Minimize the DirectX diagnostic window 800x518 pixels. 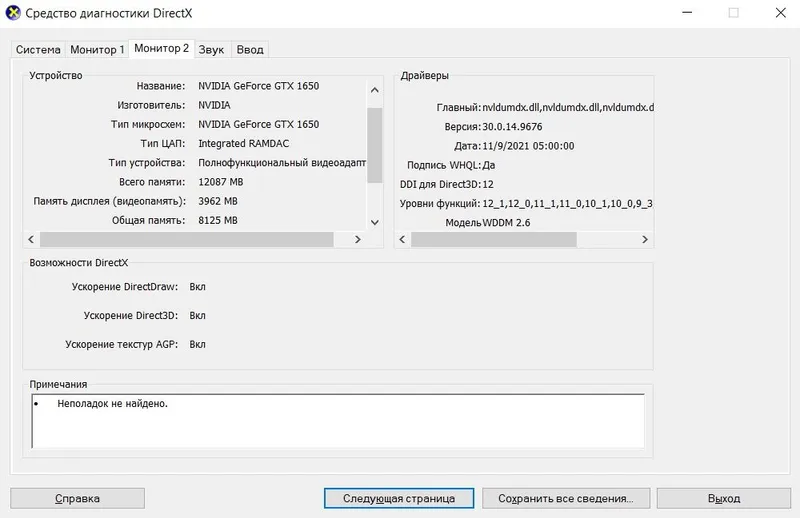(x=687, y=13)
